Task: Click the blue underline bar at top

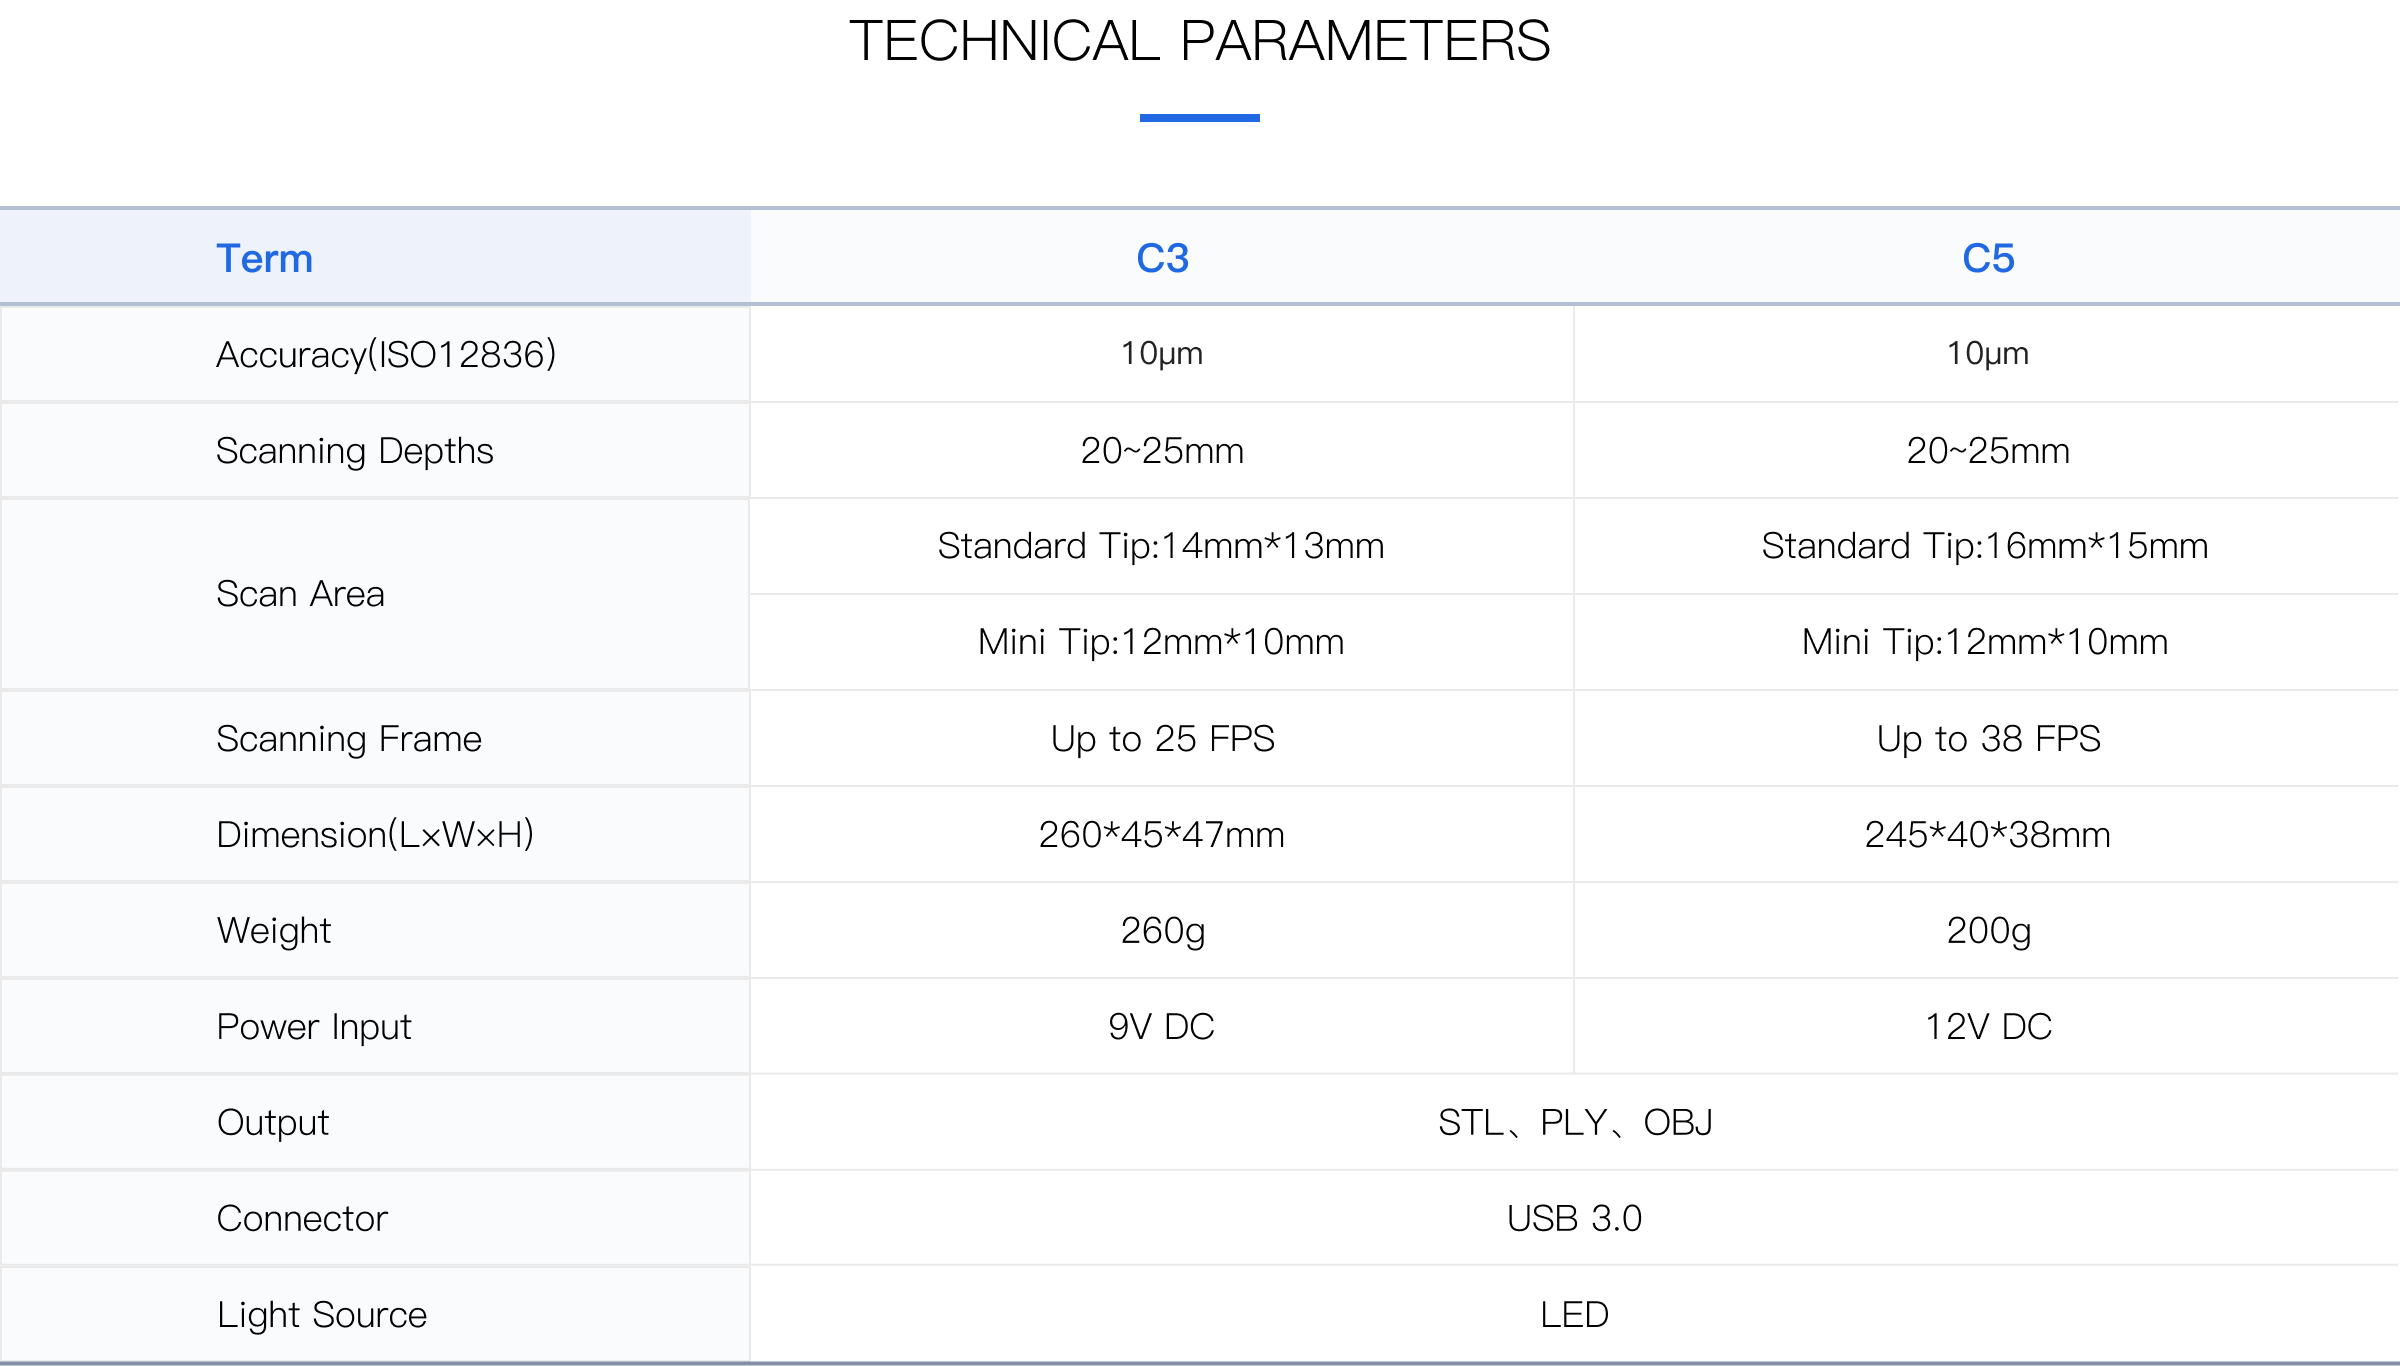Action: (x=1199, y=118)
